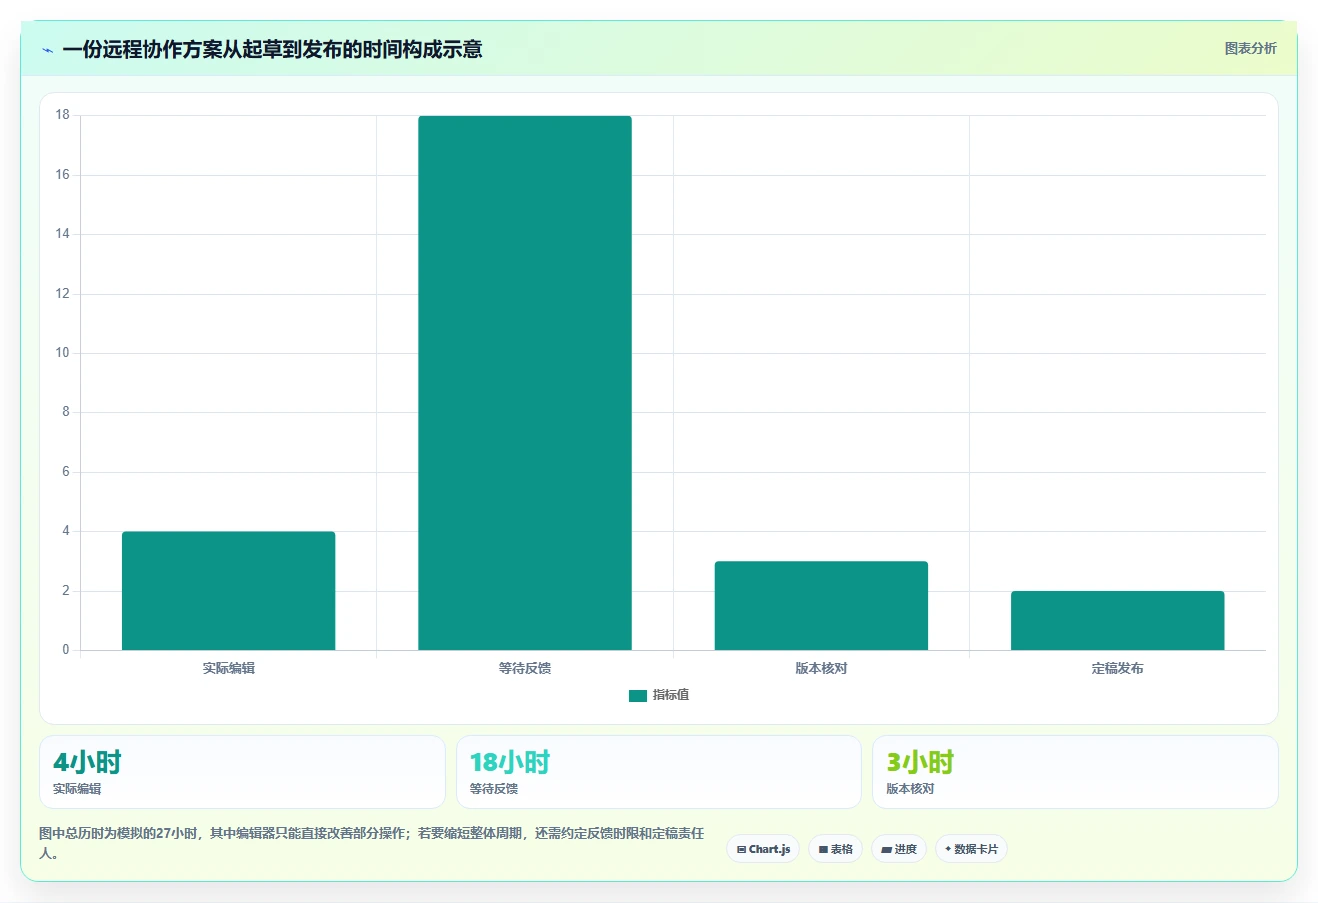Open the 3小时 版本核对 data card

(1075, 772)
